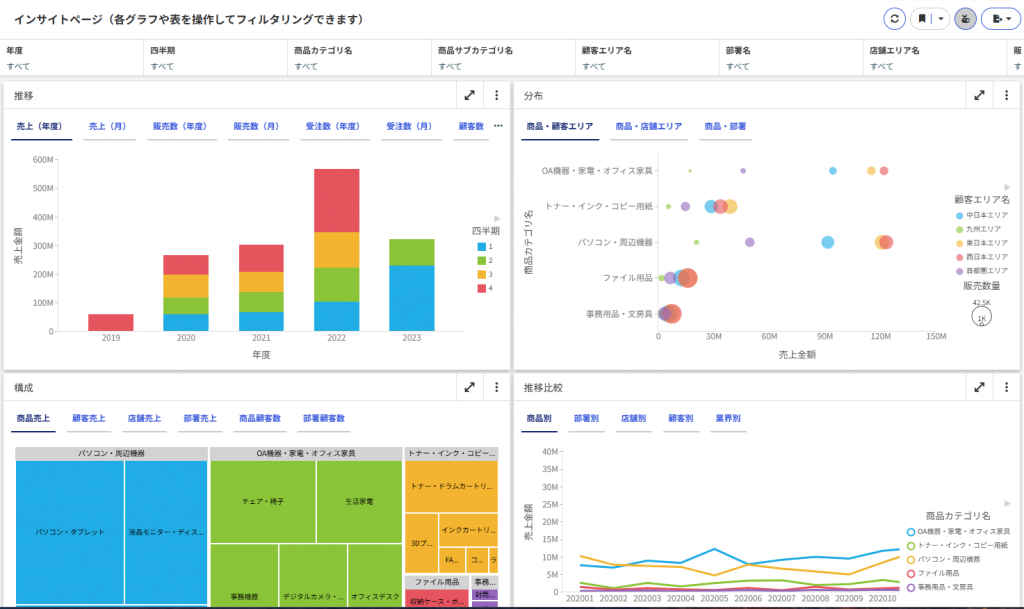
Task: Select the 売上（年度） tab
Action: click(39, 127)
